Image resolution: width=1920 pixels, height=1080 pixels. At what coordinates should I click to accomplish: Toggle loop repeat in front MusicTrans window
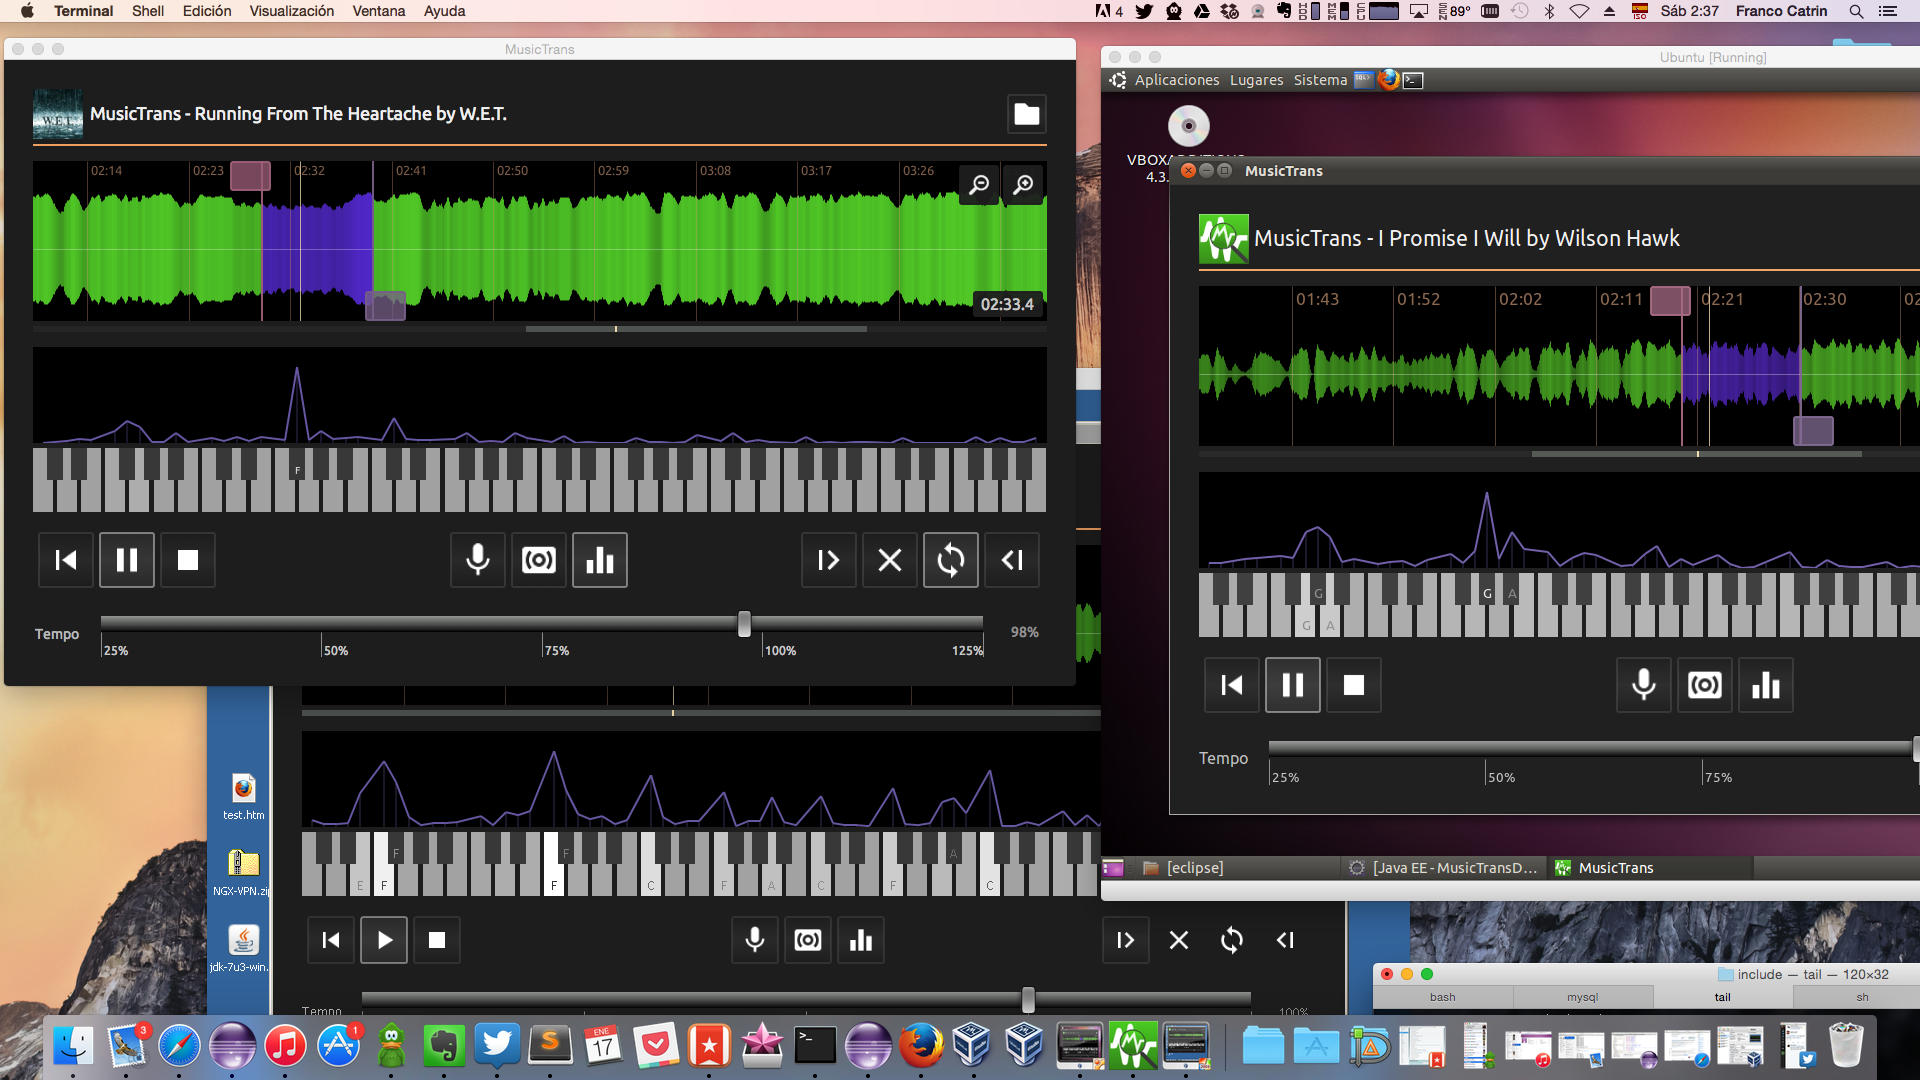[x=951, y=560]
